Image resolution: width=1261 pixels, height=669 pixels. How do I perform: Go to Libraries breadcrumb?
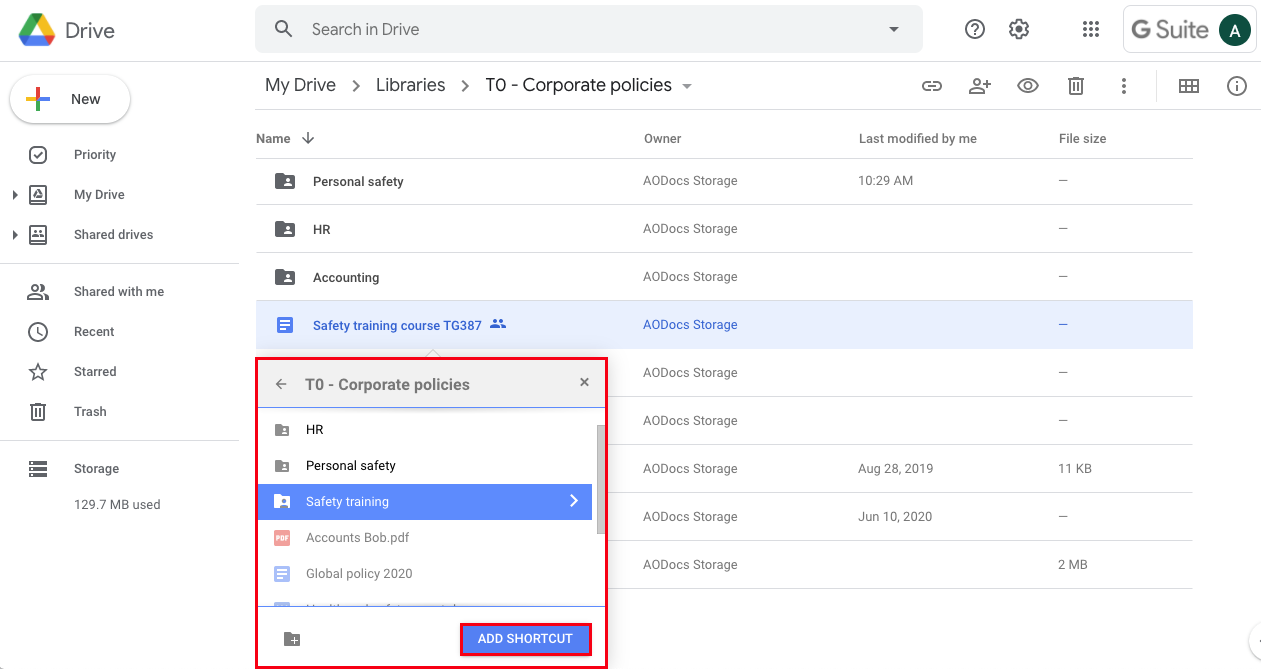pyautogui.click(x=410, y=85)
